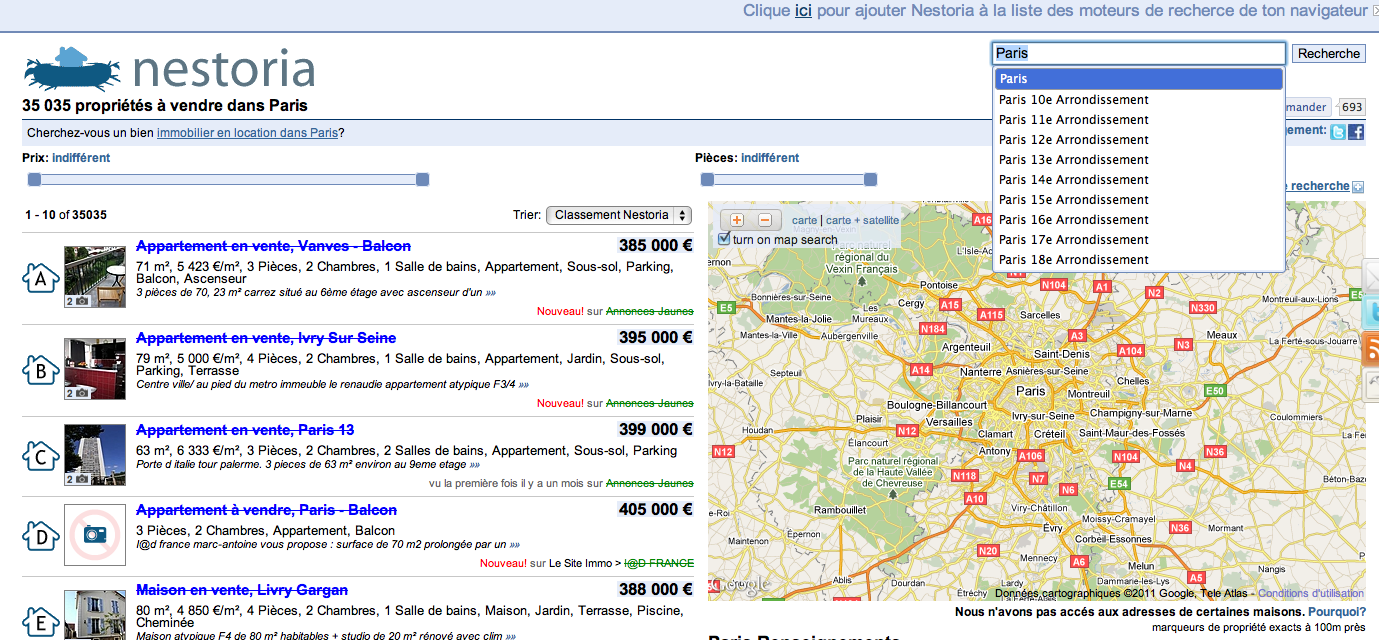Open 'Appartement à vendre, Paris - Balcon' listing
The height and width of the screenshot is (640, 1379).
266,510
